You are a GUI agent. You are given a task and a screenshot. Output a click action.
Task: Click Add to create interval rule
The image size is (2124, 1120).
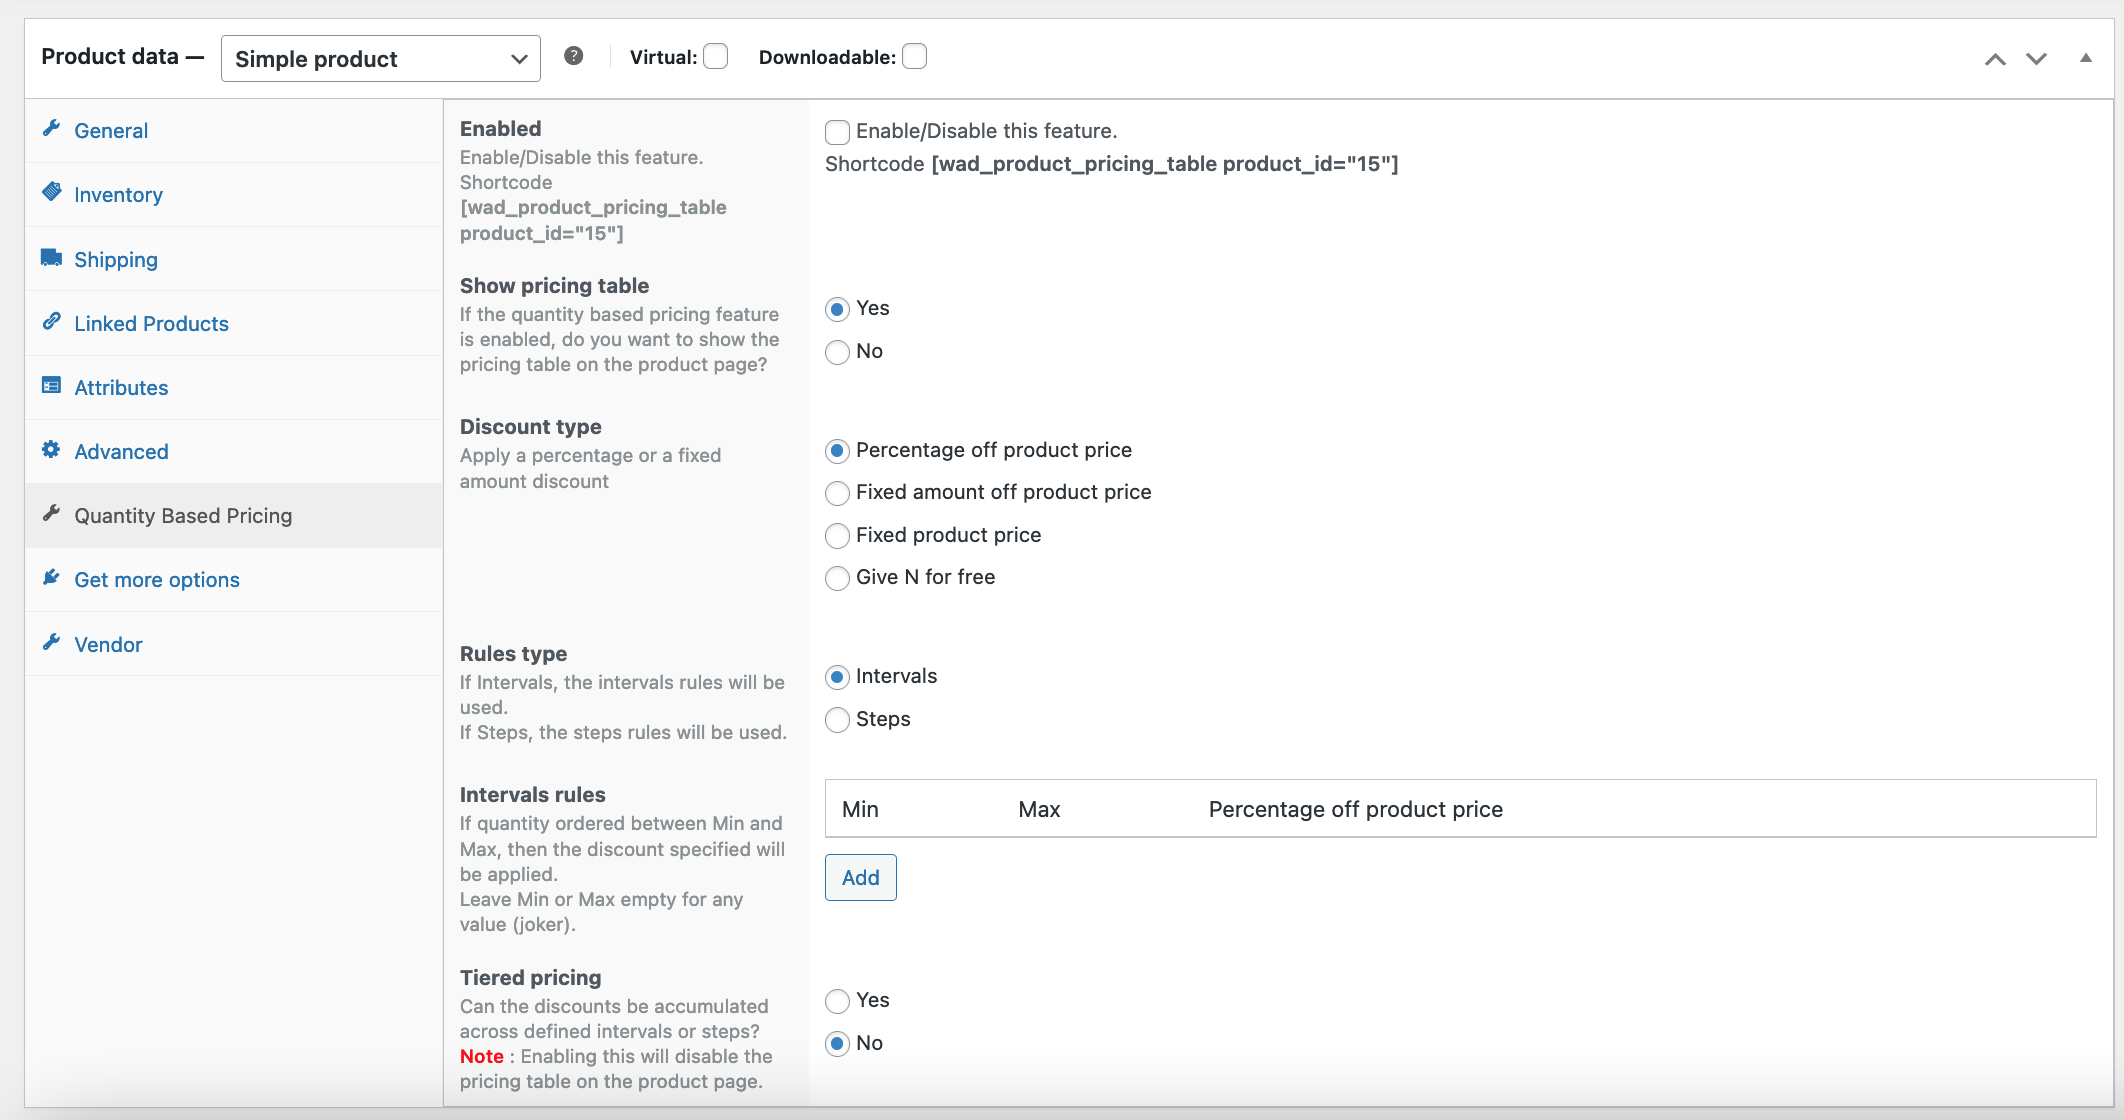click(x=860, y=877)
